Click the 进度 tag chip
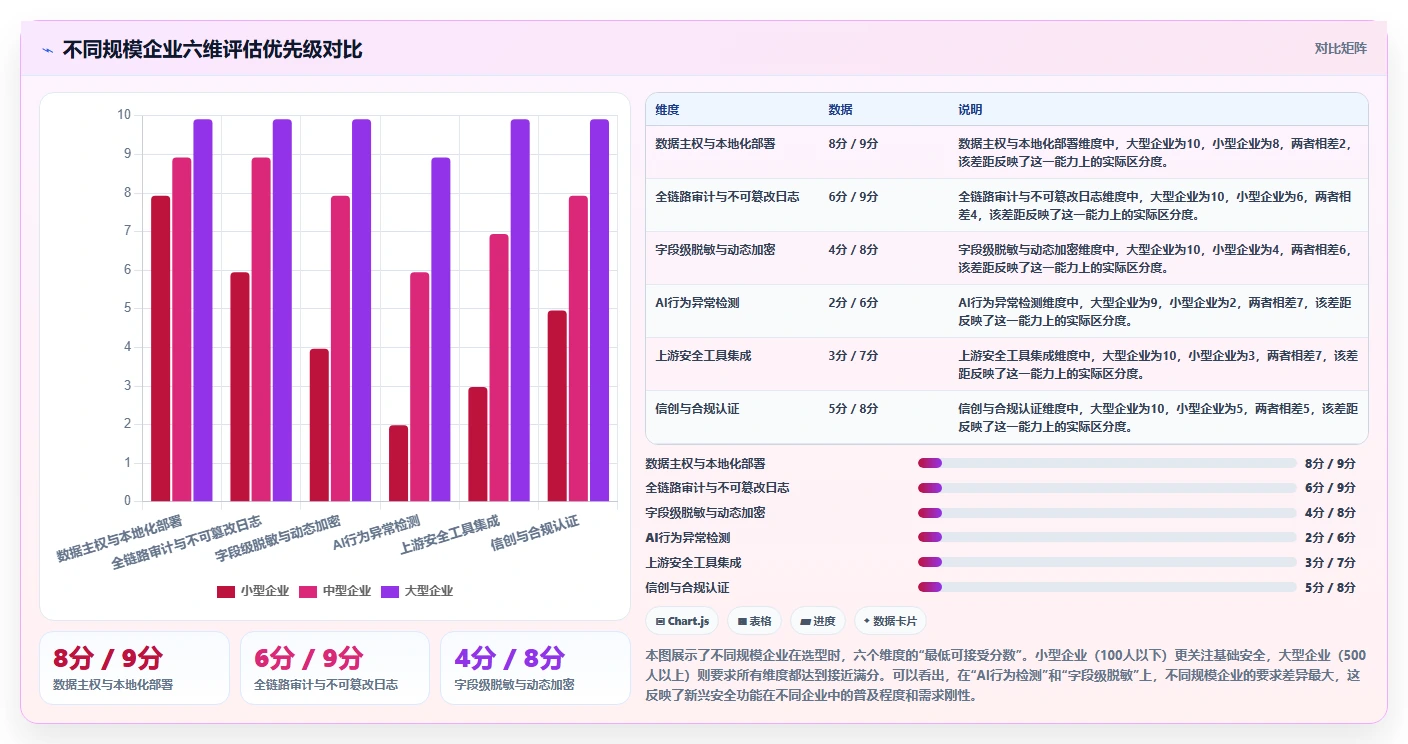 817,621
